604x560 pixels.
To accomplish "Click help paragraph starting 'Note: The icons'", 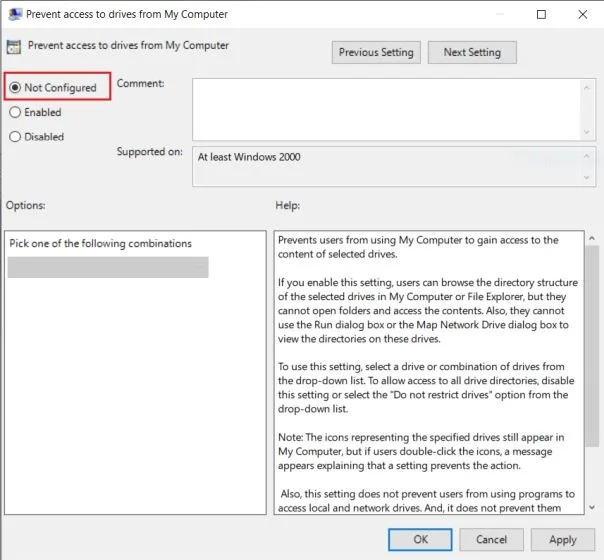I will pos(421,451).
